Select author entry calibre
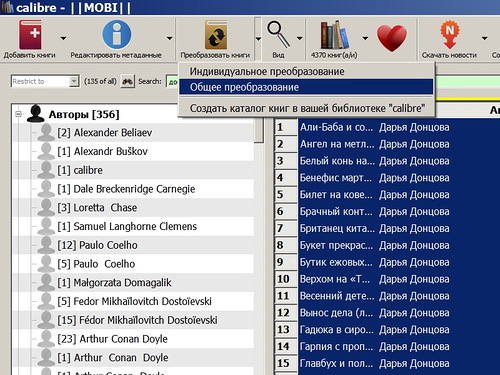Image resolution: width=500 pixels, height=375 pixels. point(80,170)
